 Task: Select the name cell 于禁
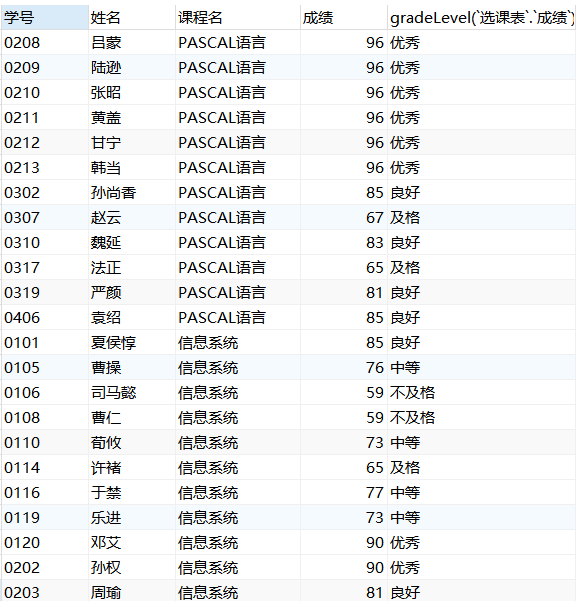click(x=132, y=493)
